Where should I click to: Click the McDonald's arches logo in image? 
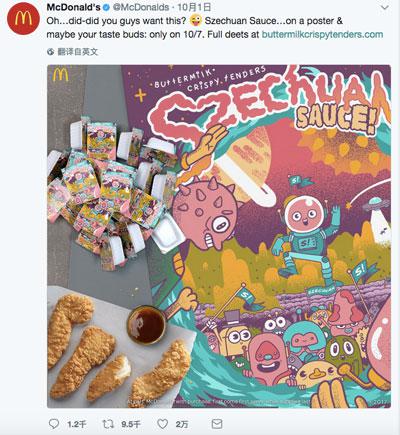pos(61,74)
